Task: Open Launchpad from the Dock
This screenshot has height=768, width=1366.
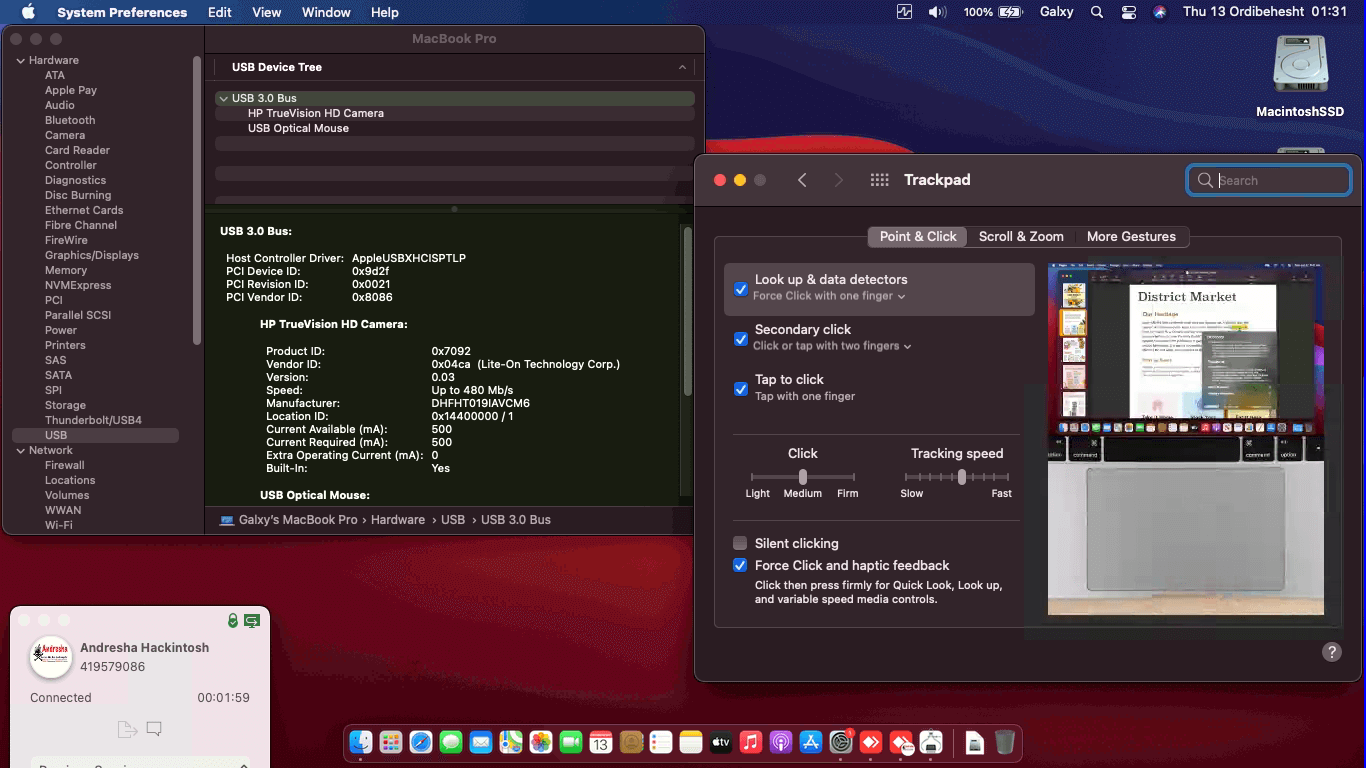Action: coord(391,742)
